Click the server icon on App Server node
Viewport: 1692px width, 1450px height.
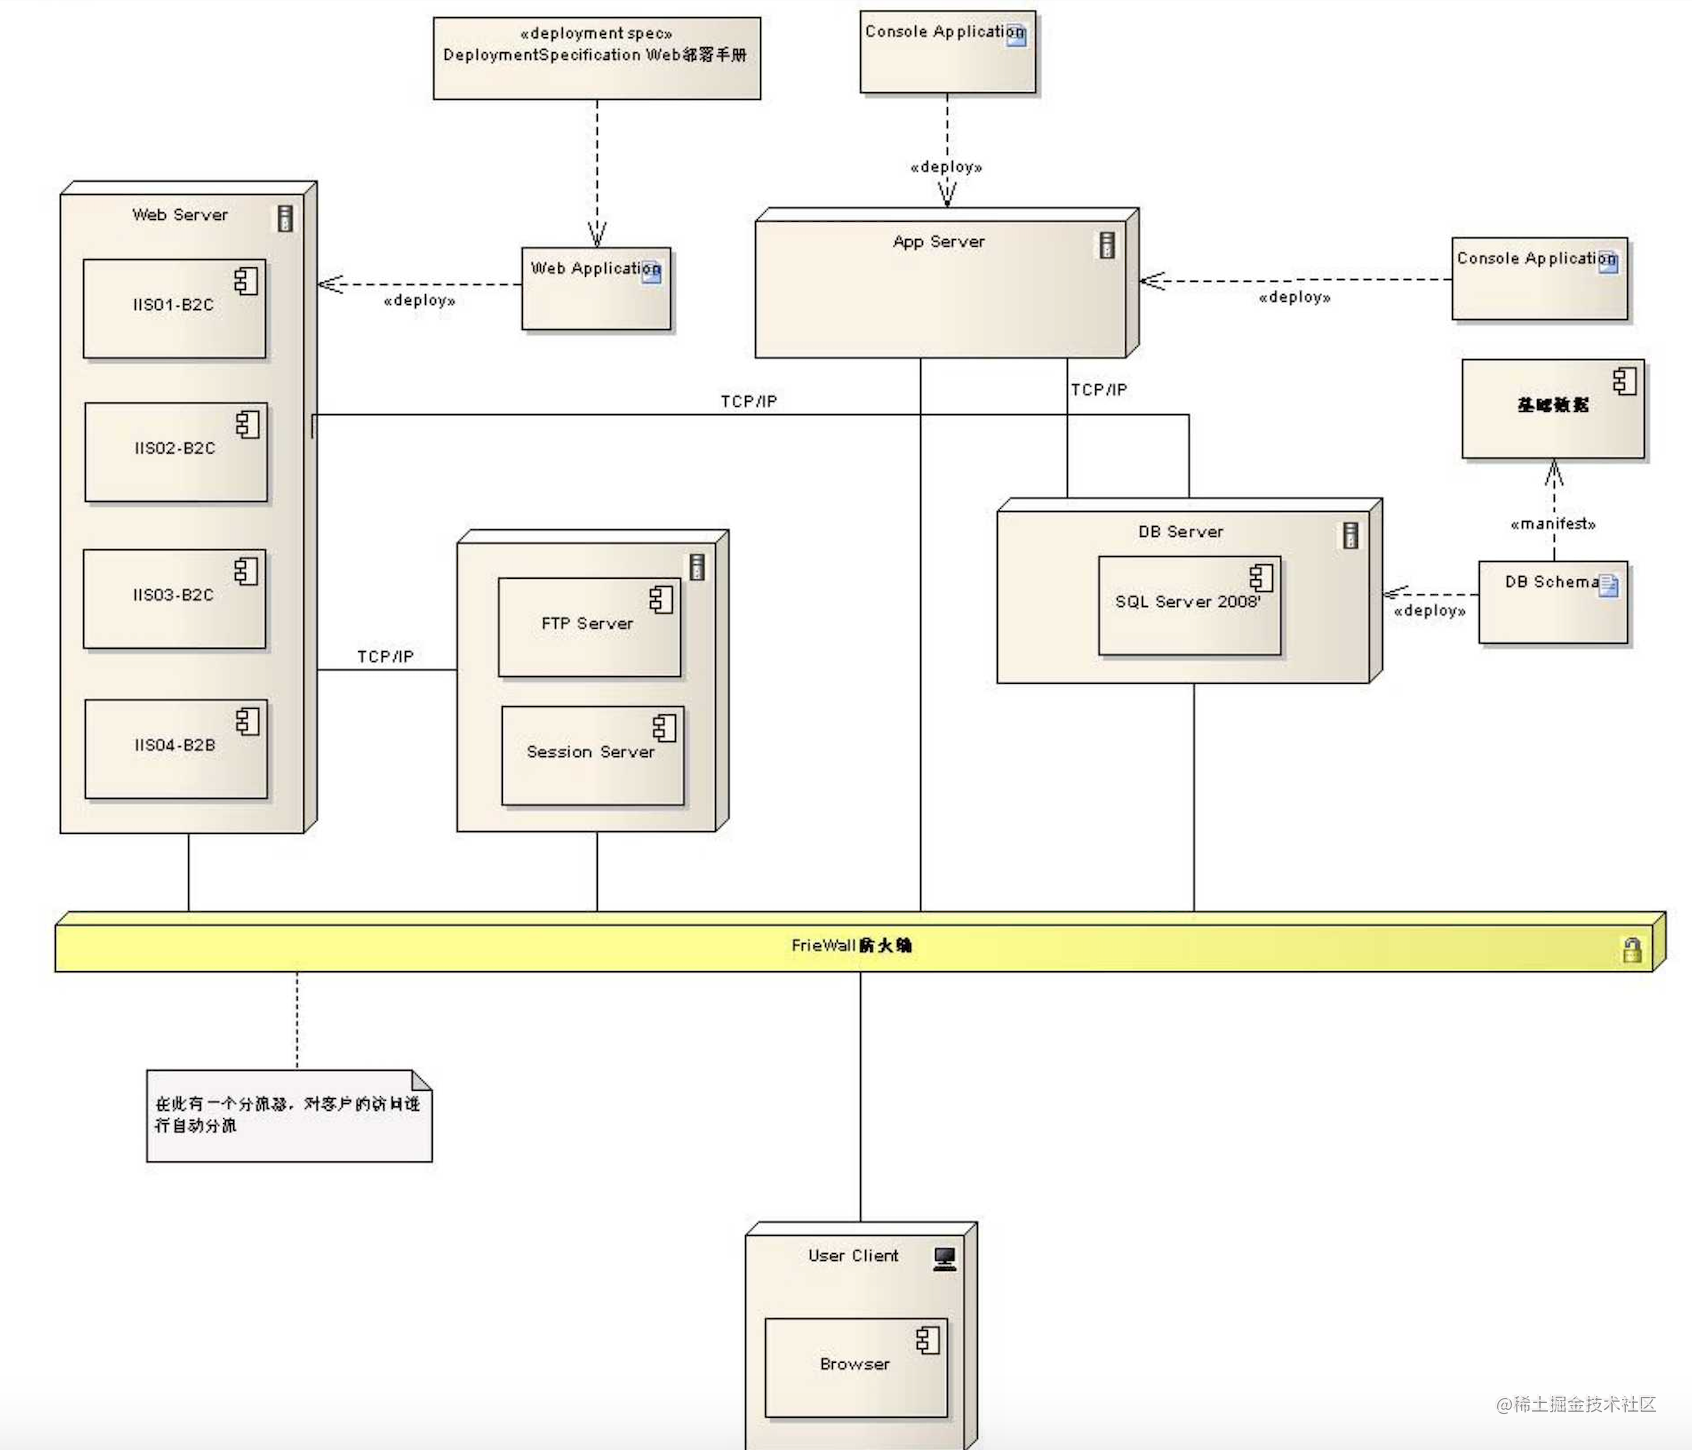(1106, 245)
